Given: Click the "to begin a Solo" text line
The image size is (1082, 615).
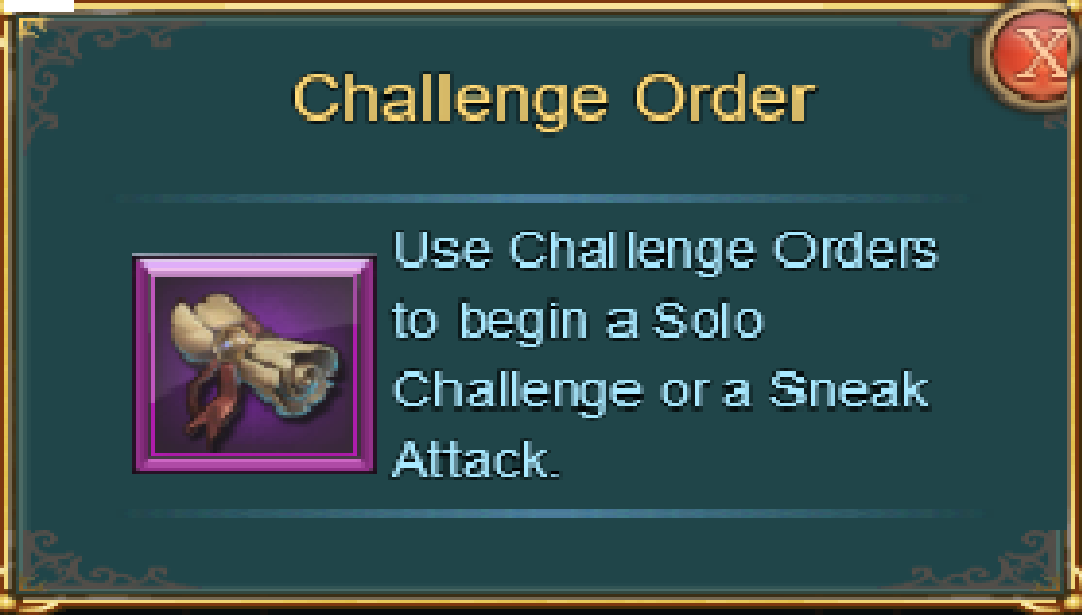Looking at the screenshot, I should (x=578, y=322).
